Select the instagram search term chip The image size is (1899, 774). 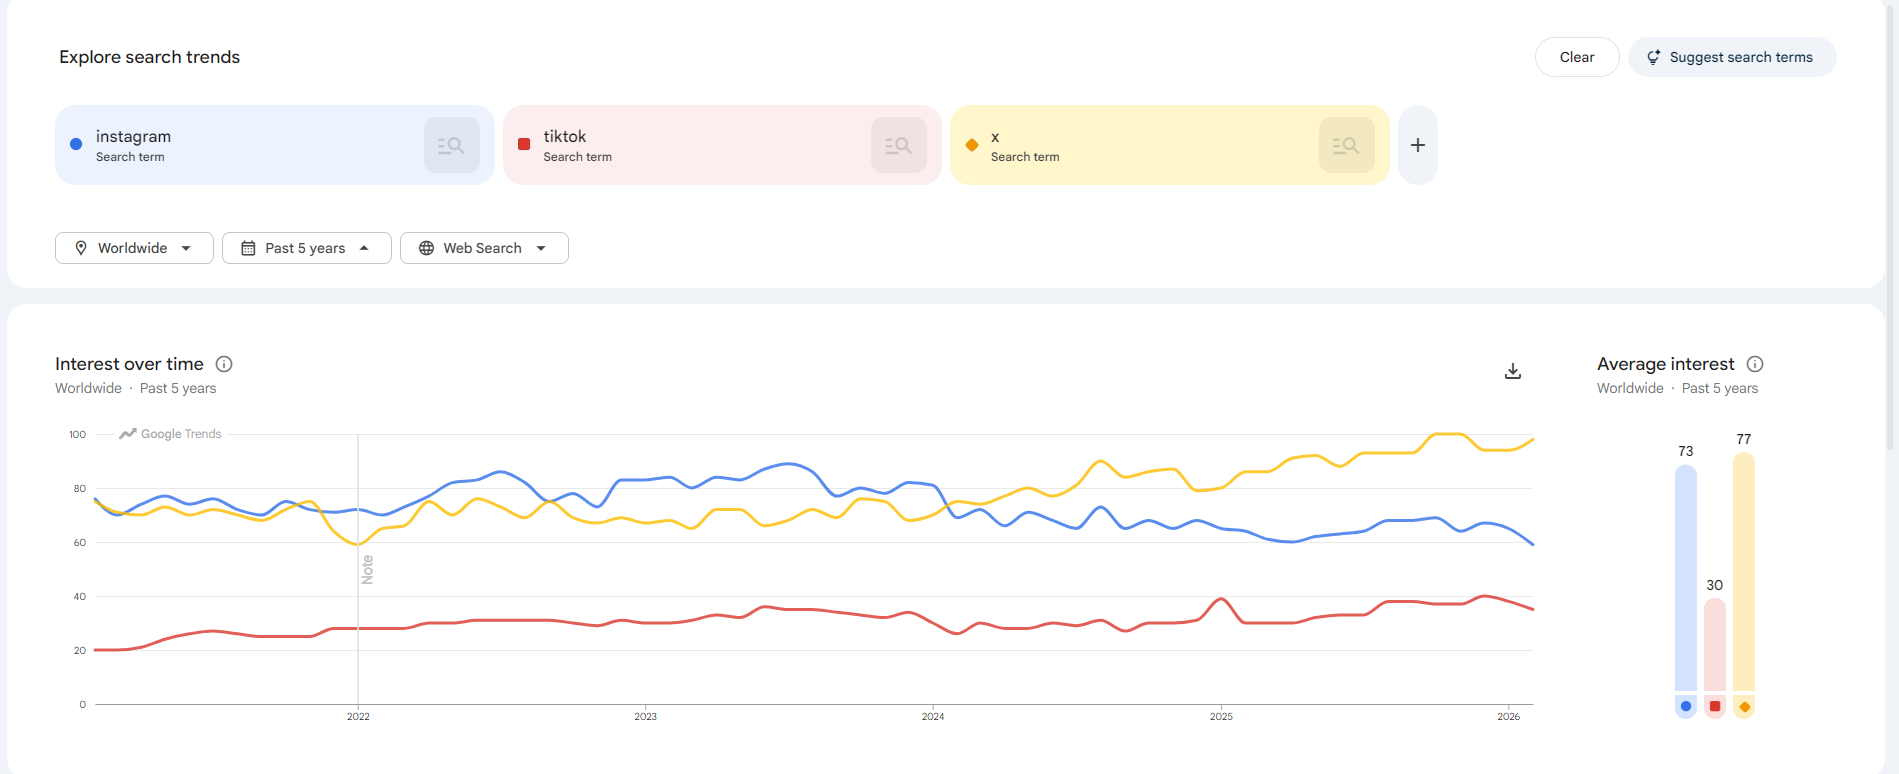tap(240, 145)
